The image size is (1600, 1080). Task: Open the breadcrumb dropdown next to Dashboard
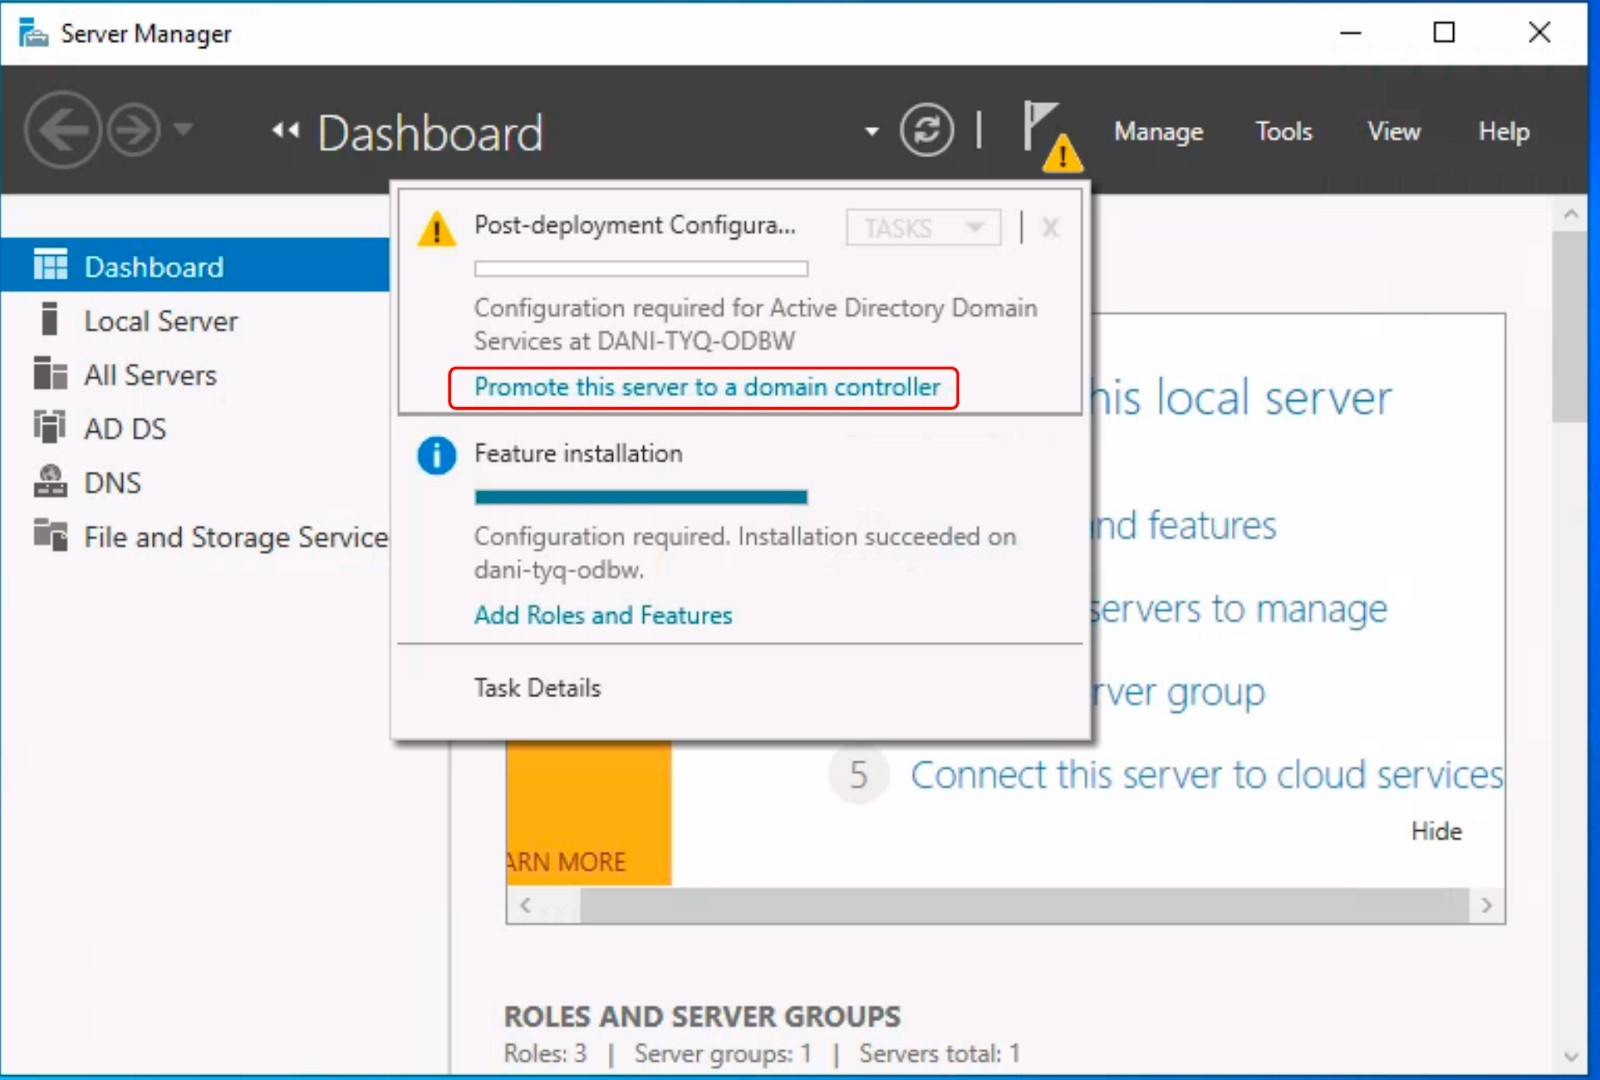pos(869,130)
